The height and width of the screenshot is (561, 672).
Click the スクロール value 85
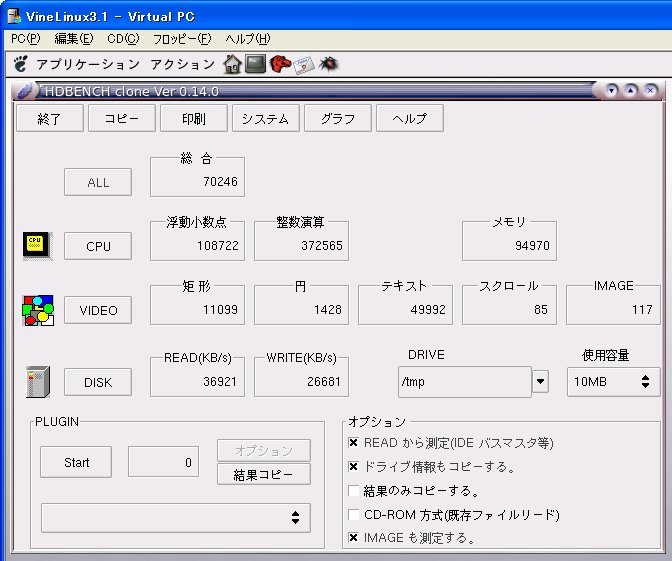540,309
